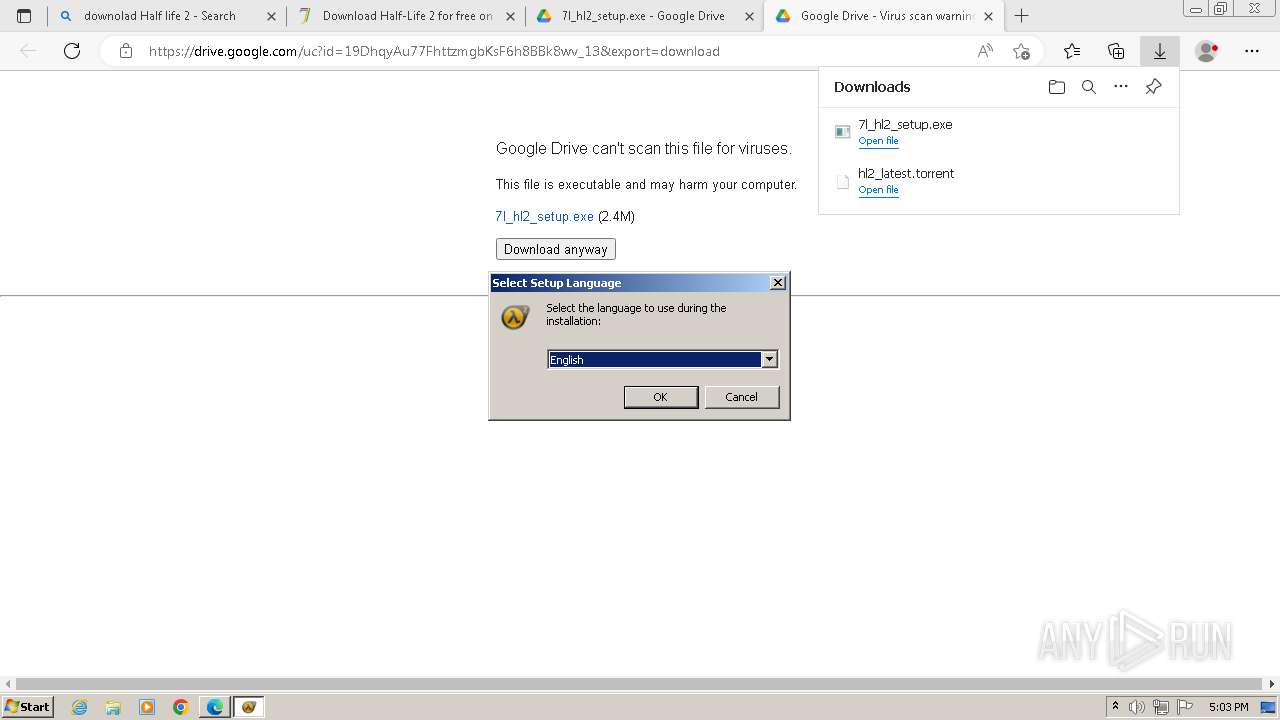Close the 'Download Half-Life 2 for free' tab
Image resolution: width=1280 pixels, height=720 pixels.
tap(510, 16)
